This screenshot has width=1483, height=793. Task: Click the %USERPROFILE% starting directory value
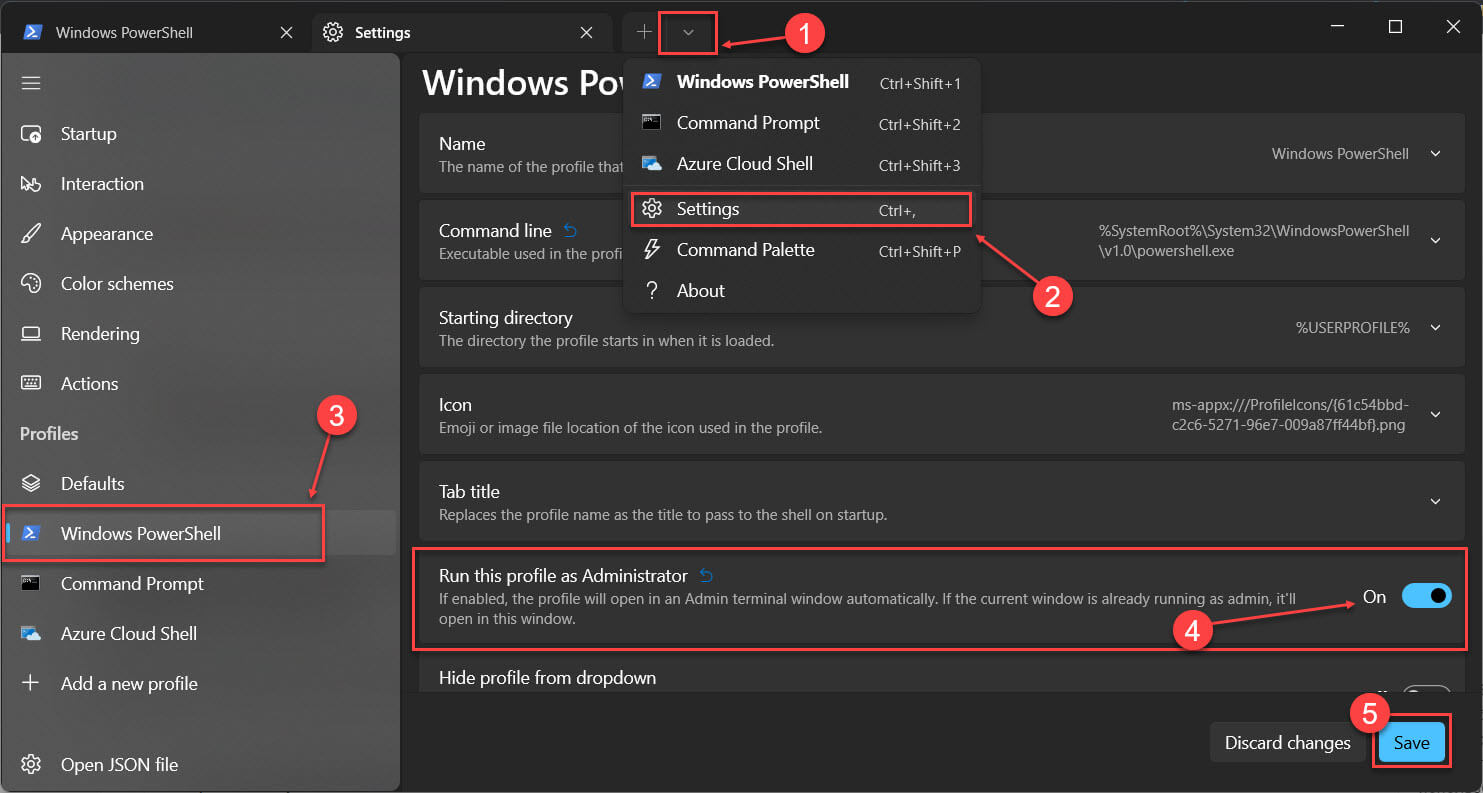[1353, 328]
